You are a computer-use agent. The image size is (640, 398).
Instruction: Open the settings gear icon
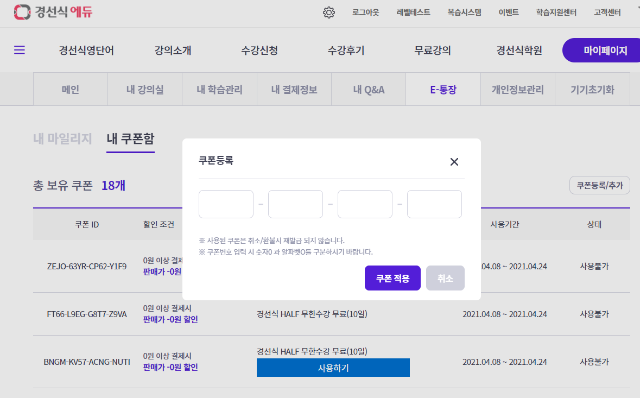(329, 13)
